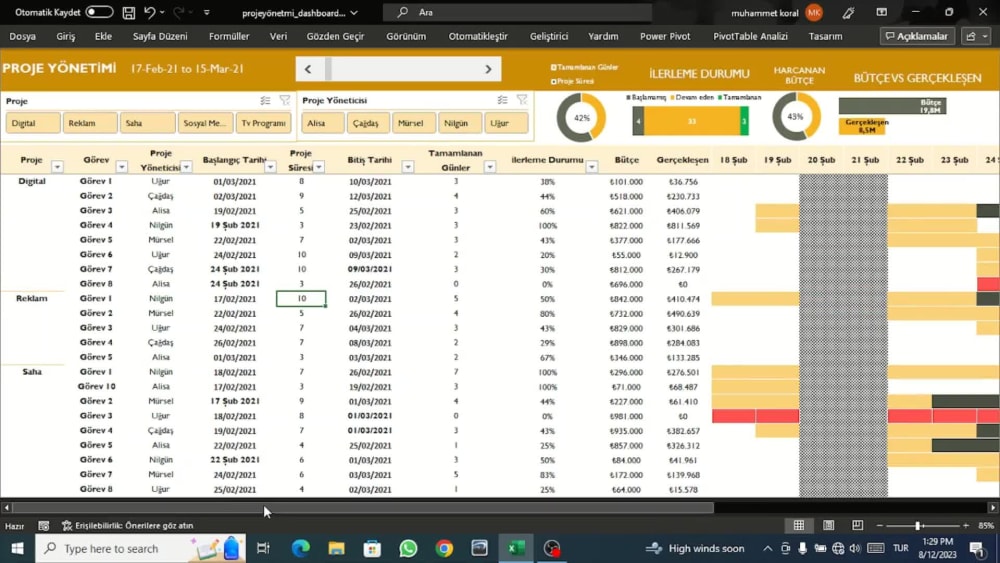Select Reklam slicer button
The height and width of the screenshot is (563, 1000).
coord(90,123)
